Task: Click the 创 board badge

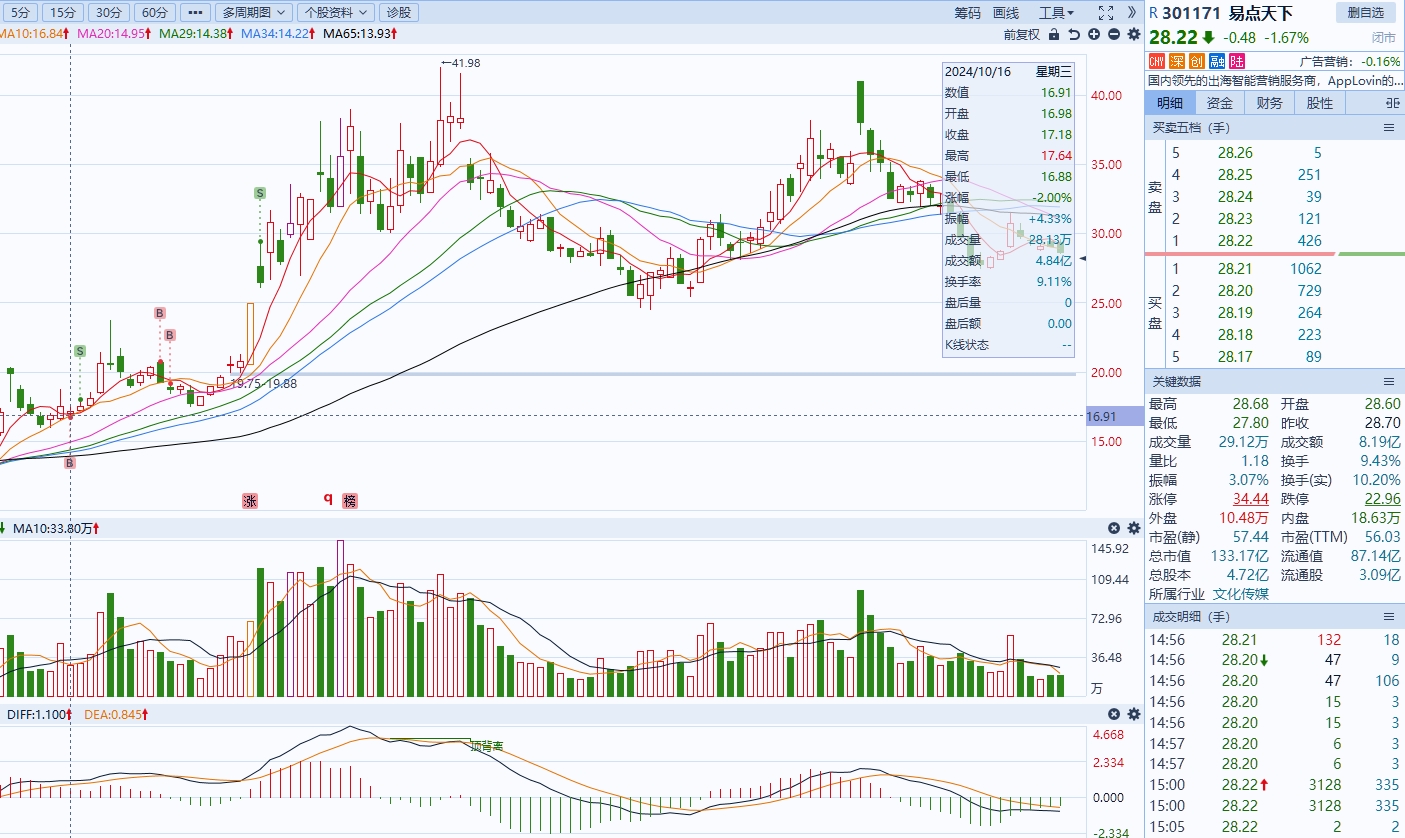Action: 1198,62
